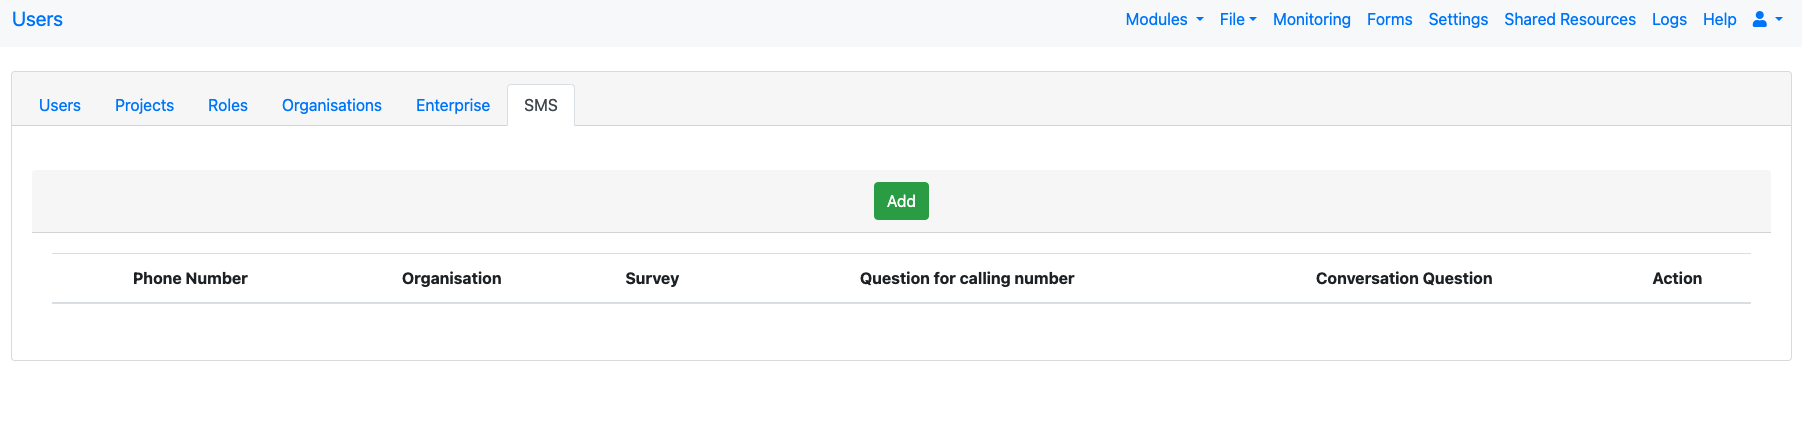Viewport: 1802px width, 424px height.
Task: Expand the Modules dropdown
Action: pyautogui.click(x=1164, y=19)
